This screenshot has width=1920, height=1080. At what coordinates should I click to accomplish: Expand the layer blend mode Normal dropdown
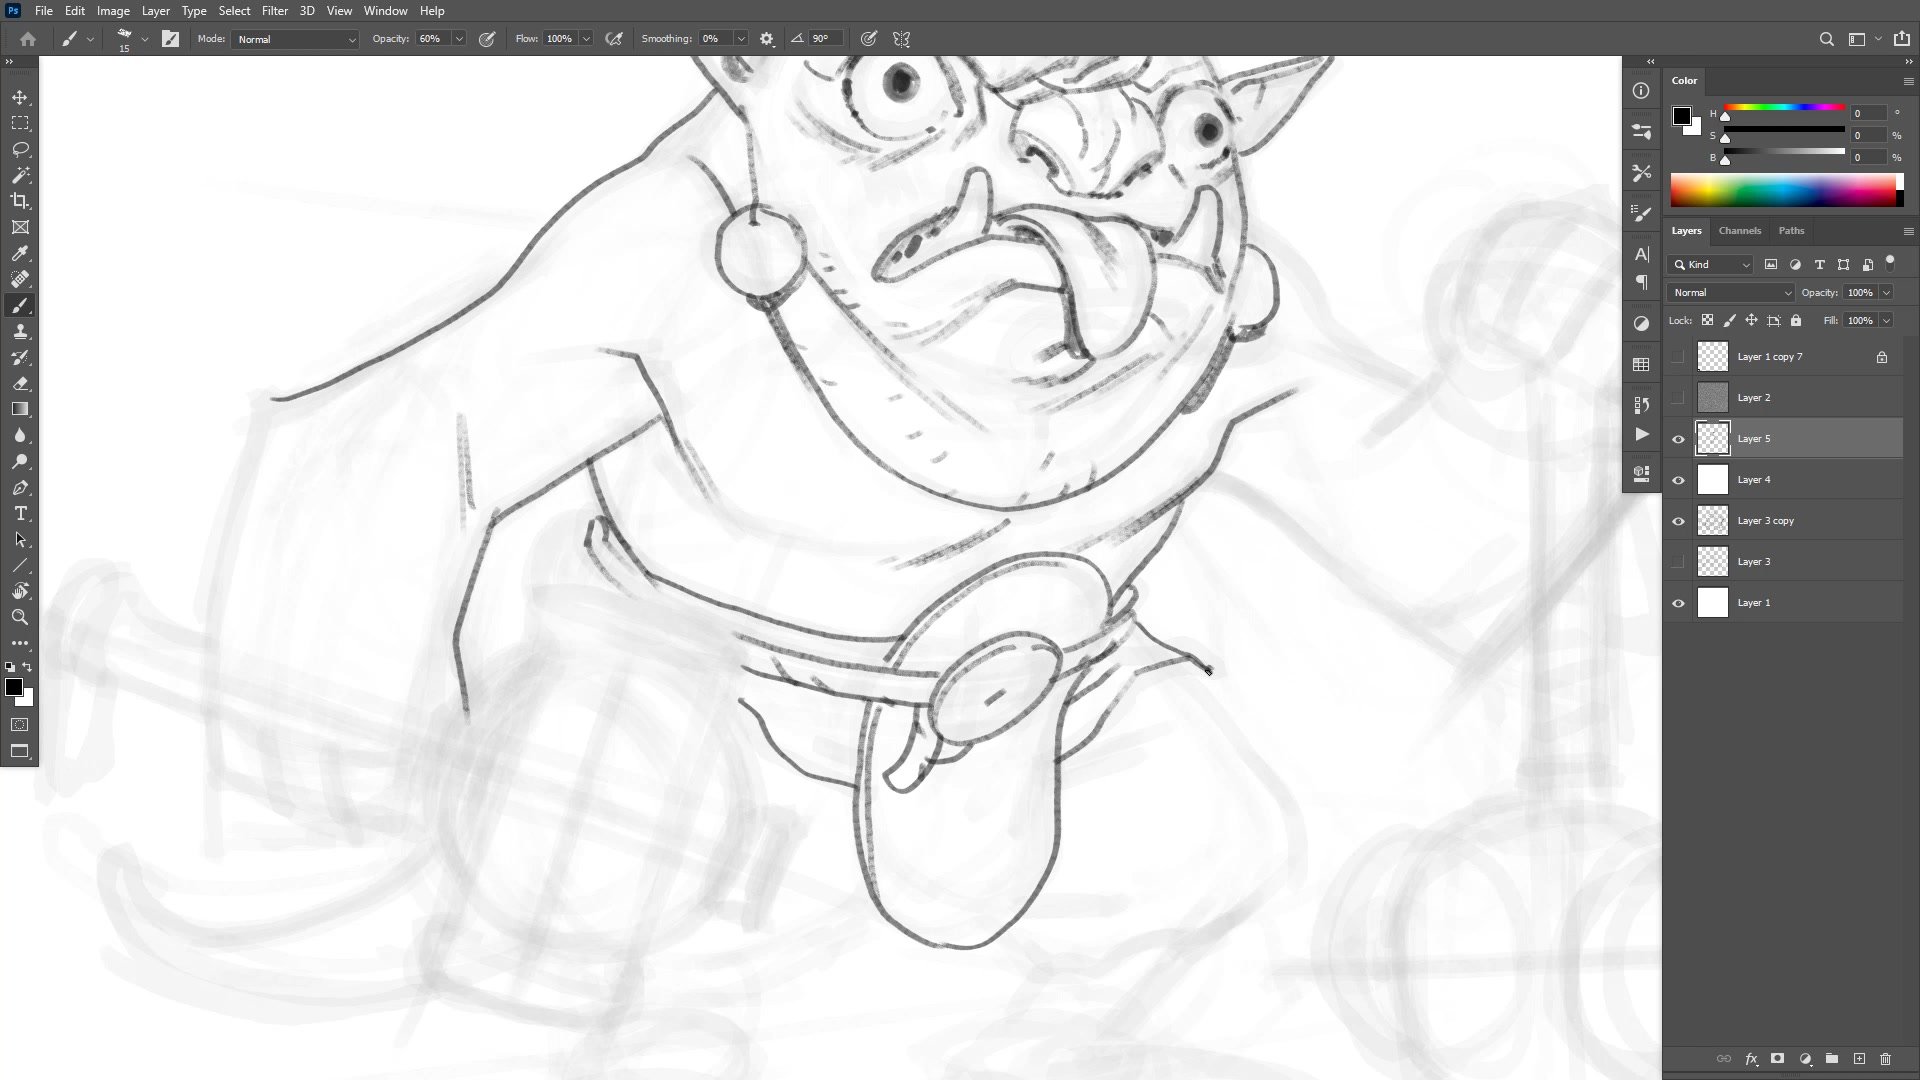[x=1731, y=293]
